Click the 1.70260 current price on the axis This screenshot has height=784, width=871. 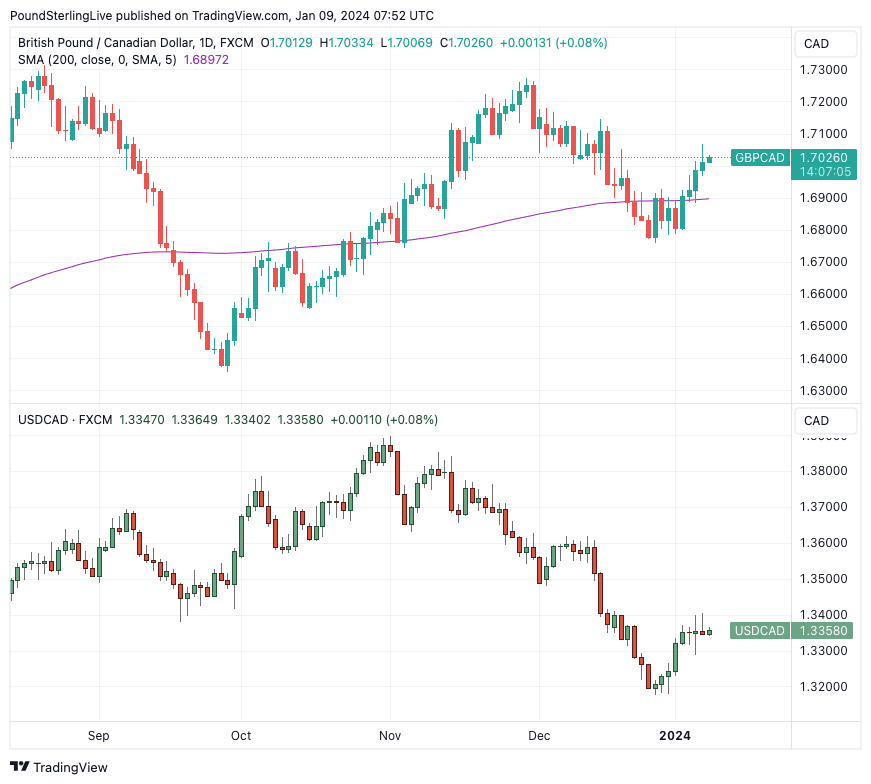coord(825,157)
